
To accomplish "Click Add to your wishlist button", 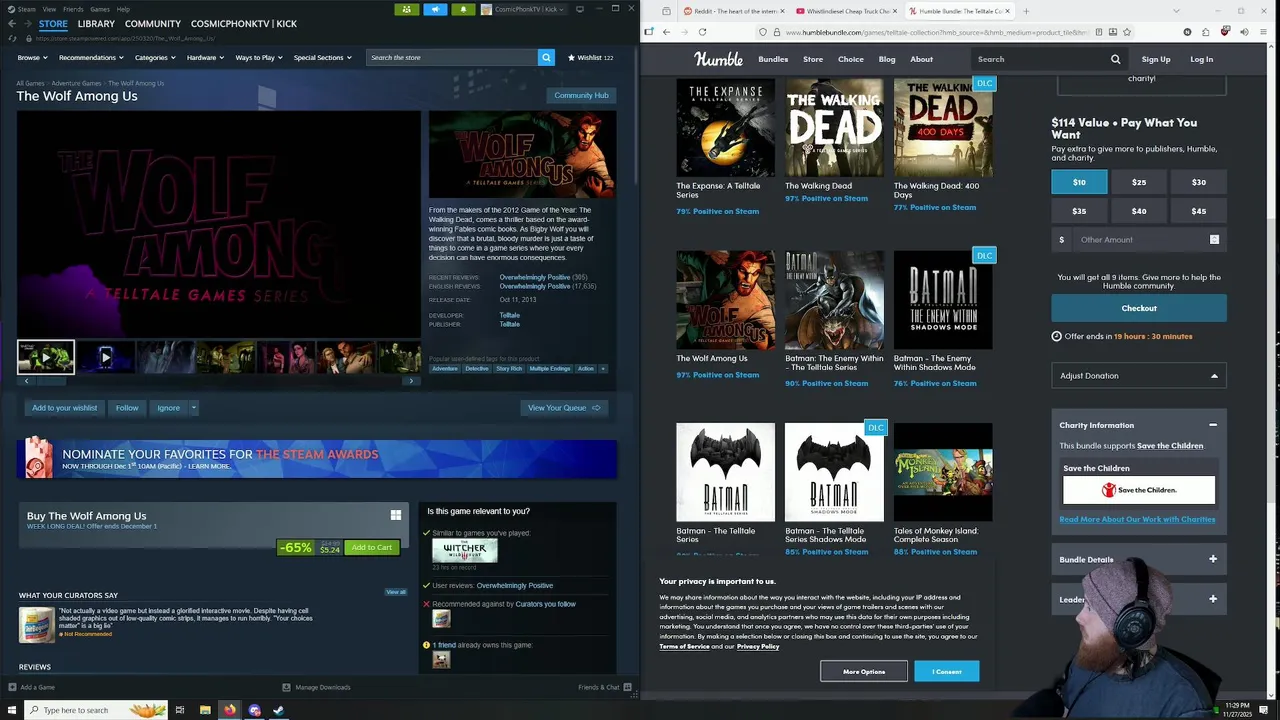I will [x=65, y=407].
